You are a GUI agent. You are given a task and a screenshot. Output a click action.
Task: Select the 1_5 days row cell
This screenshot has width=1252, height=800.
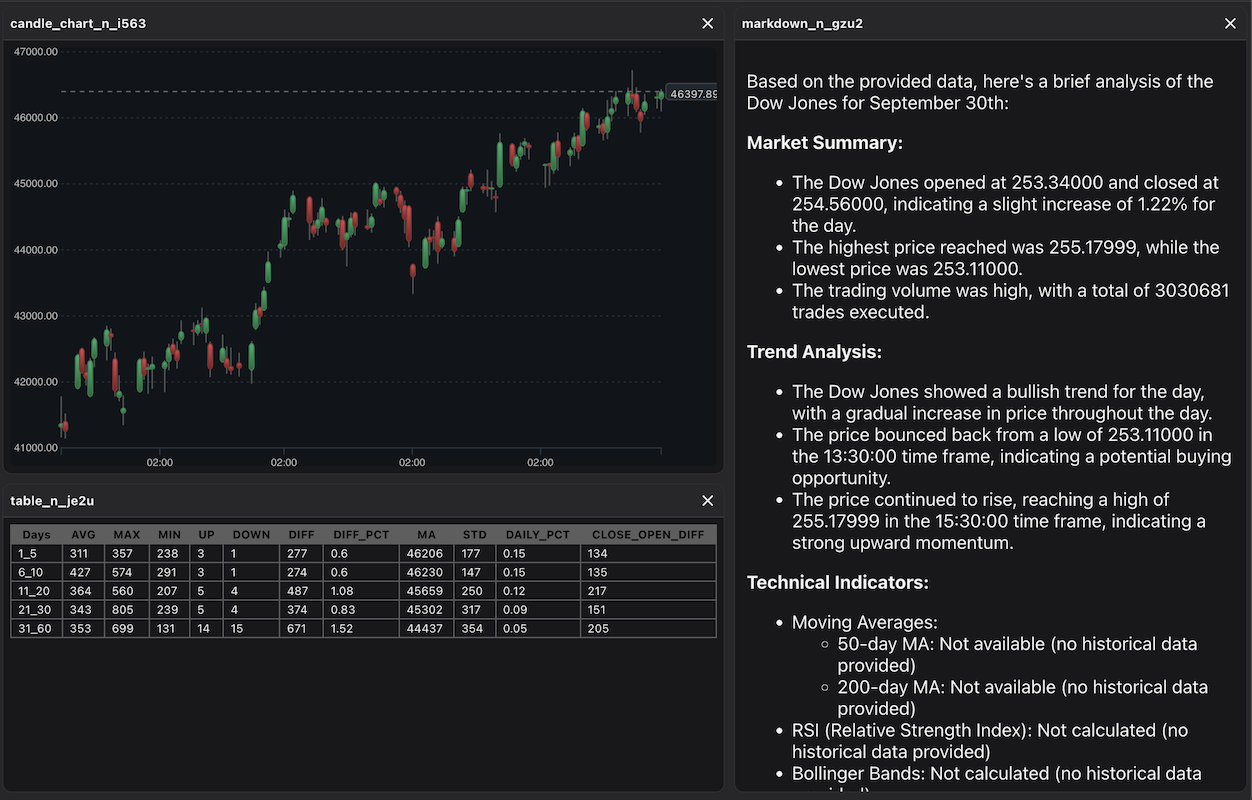click(x=36, y=553)
